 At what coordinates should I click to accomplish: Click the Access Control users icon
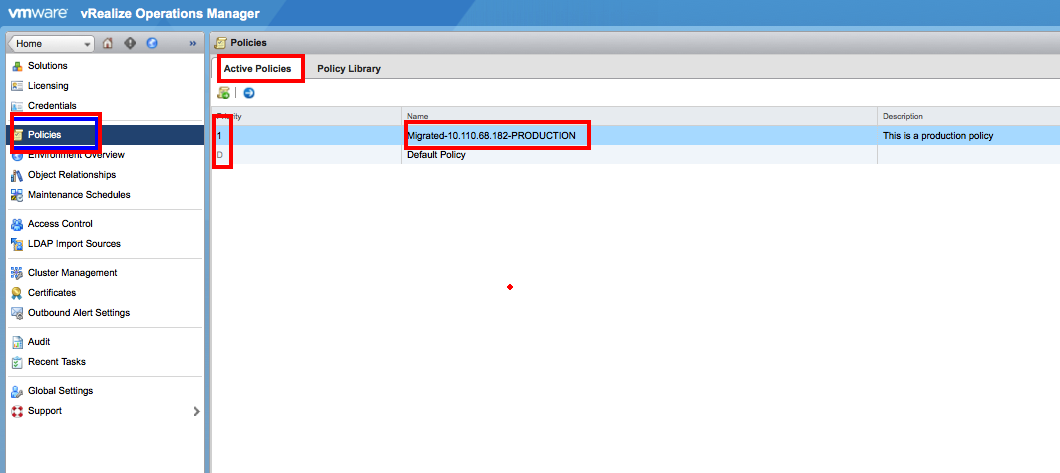[x=18, y=224]
